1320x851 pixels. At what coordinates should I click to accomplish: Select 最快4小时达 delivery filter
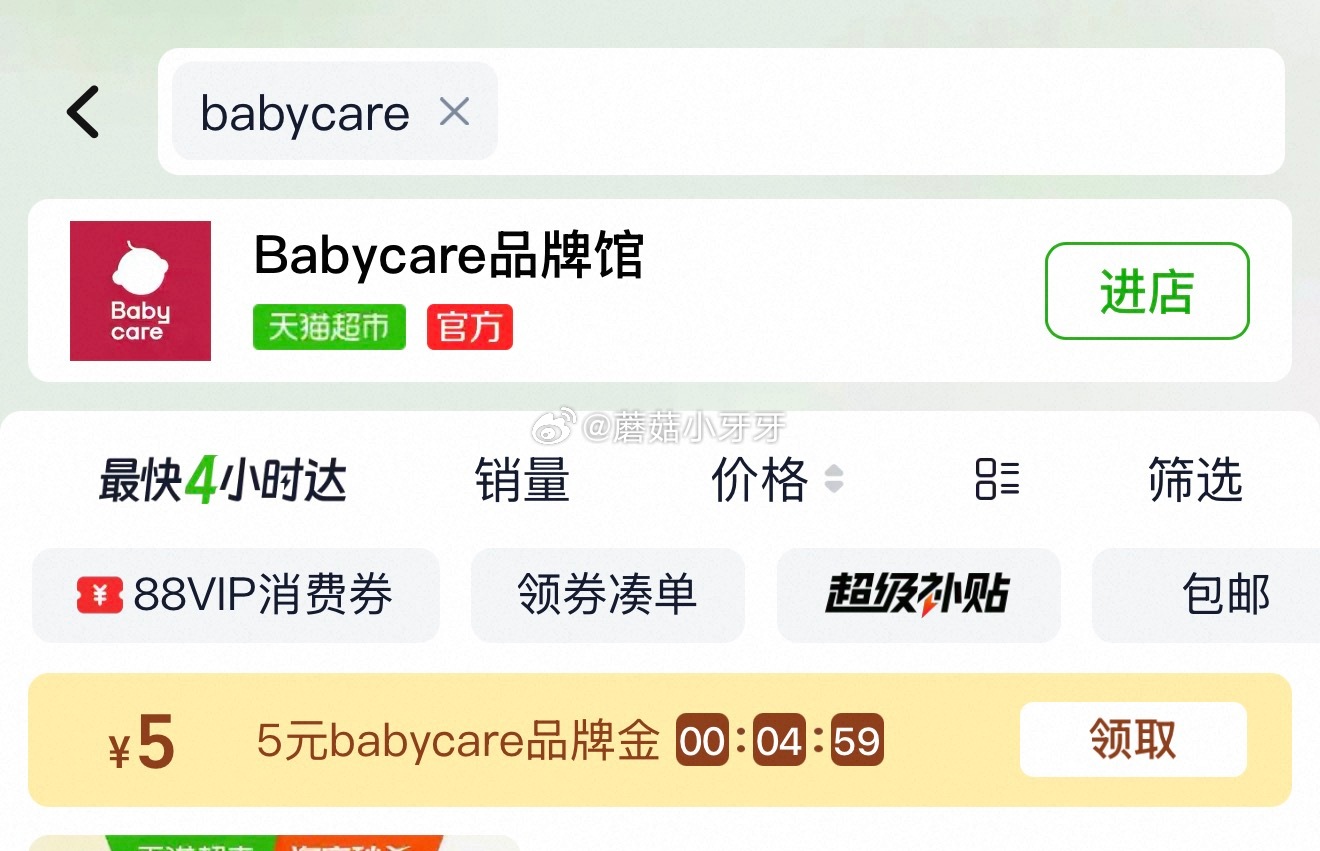[x=222, y=481]
